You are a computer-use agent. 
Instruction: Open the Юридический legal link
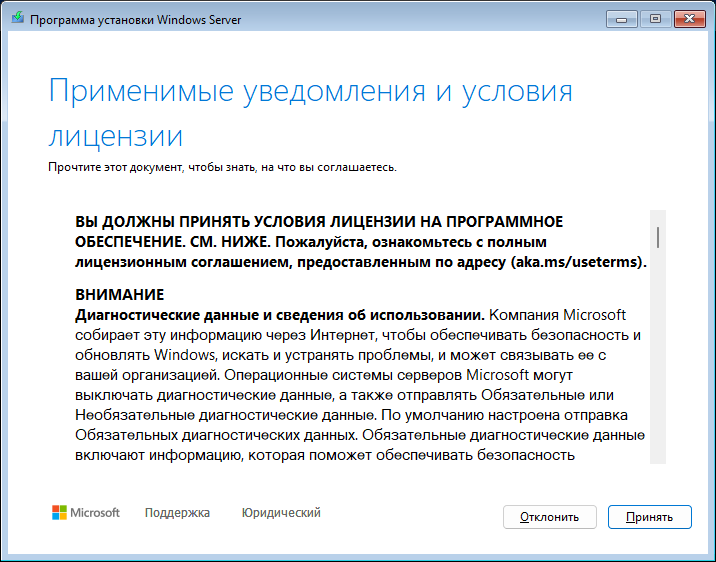[x=281, y=513]
